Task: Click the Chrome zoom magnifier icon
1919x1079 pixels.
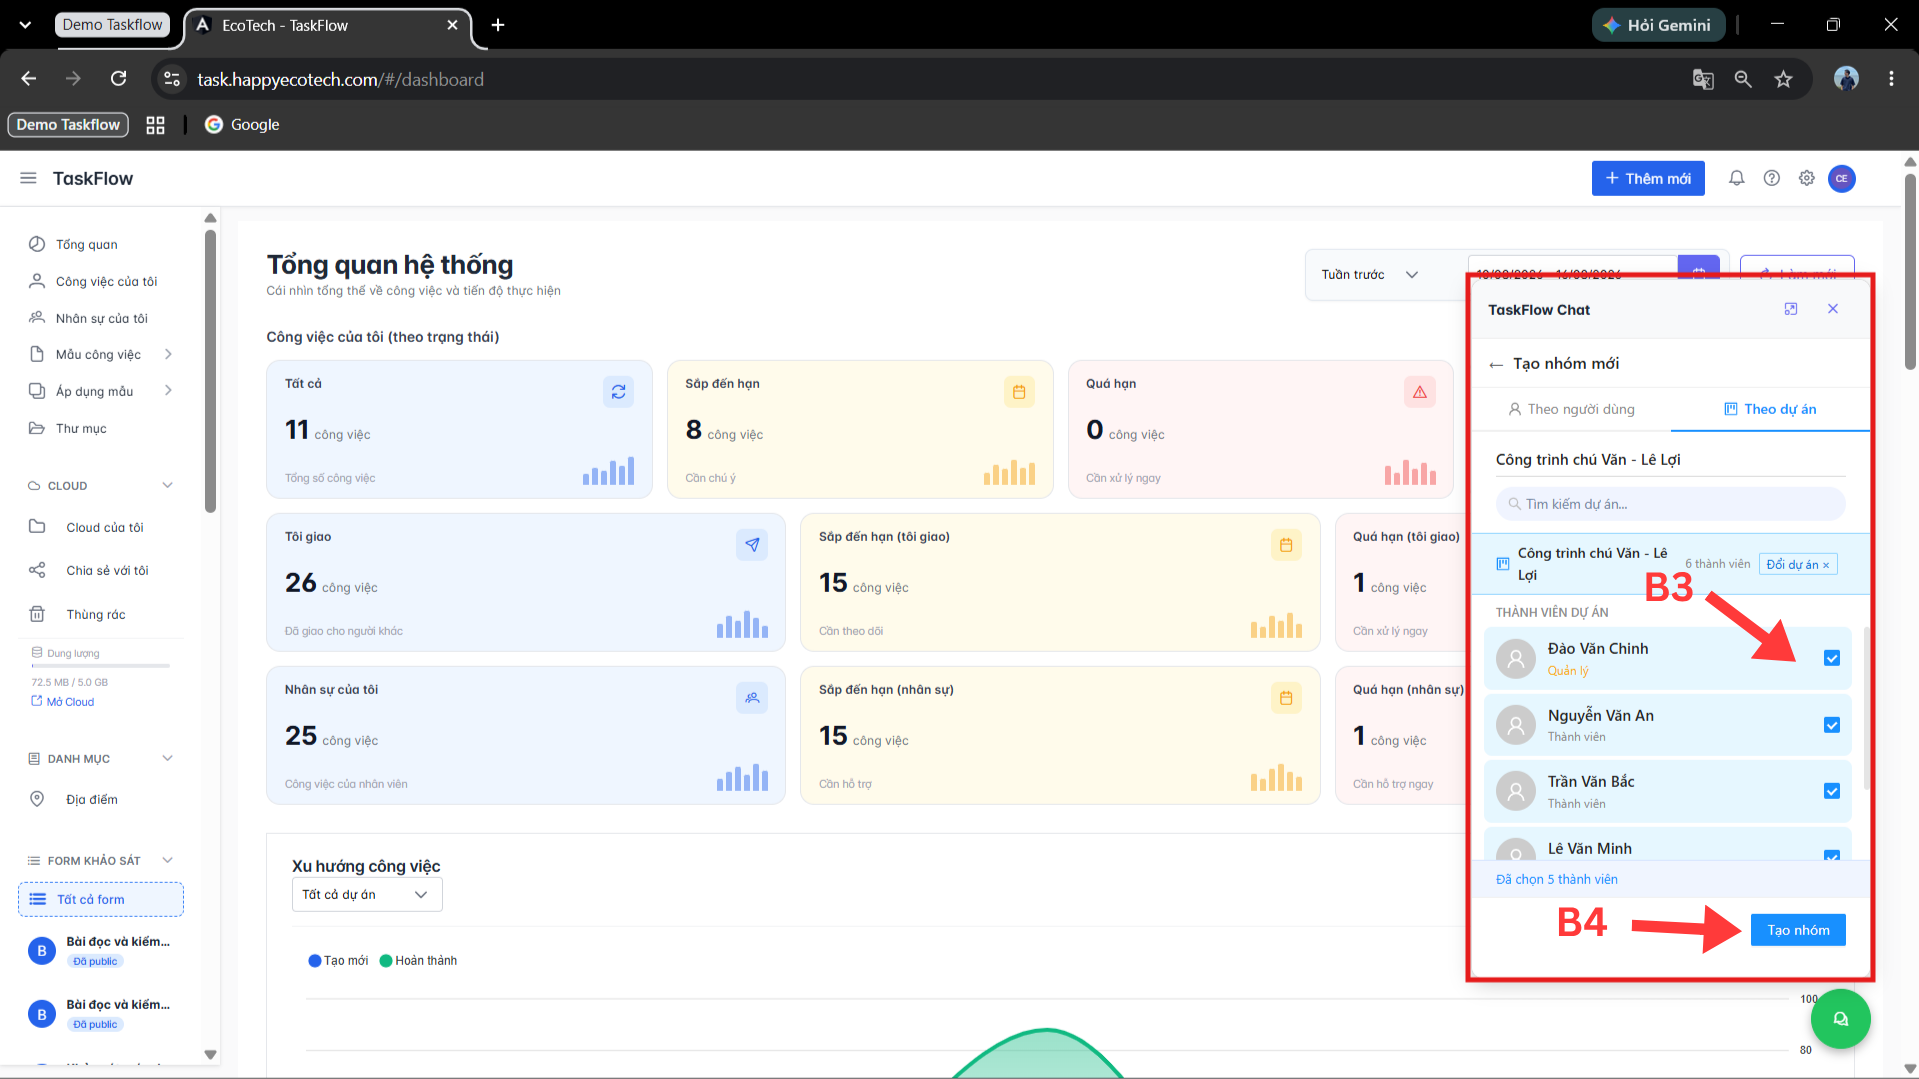Action: point(1743,79)
